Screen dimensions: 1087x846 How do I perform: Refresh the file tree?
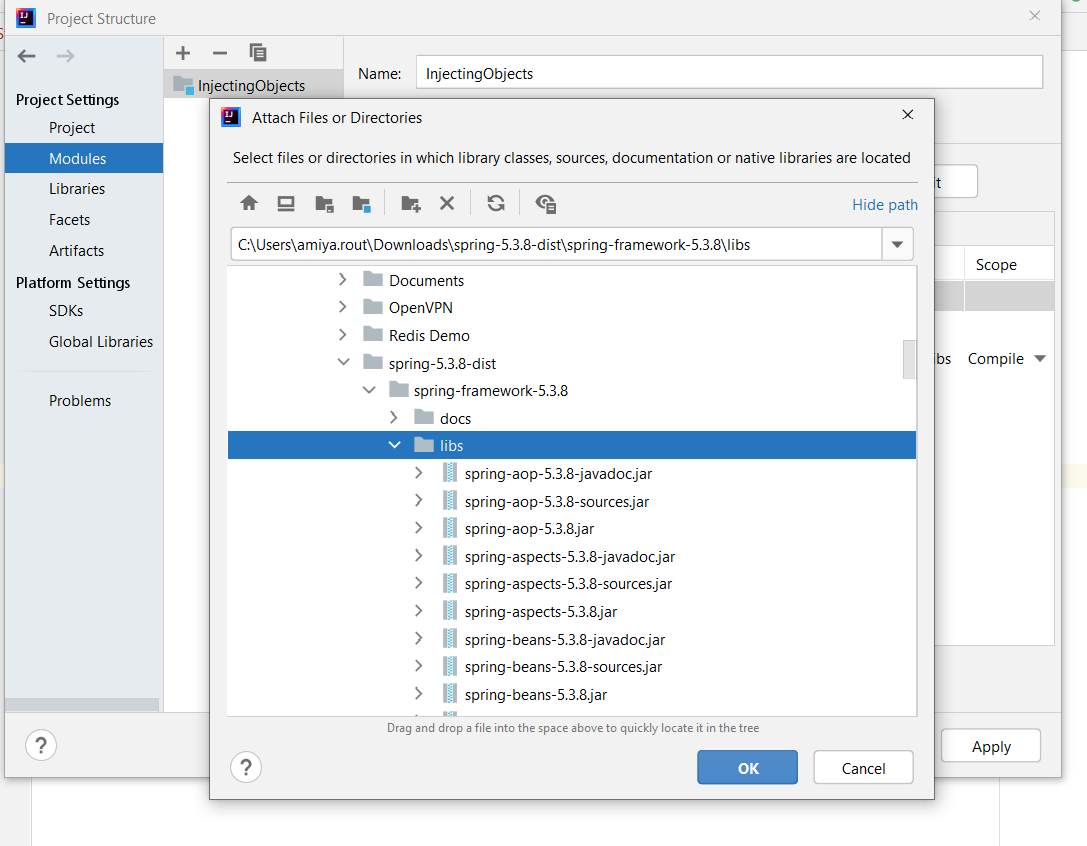click(496, 203)
